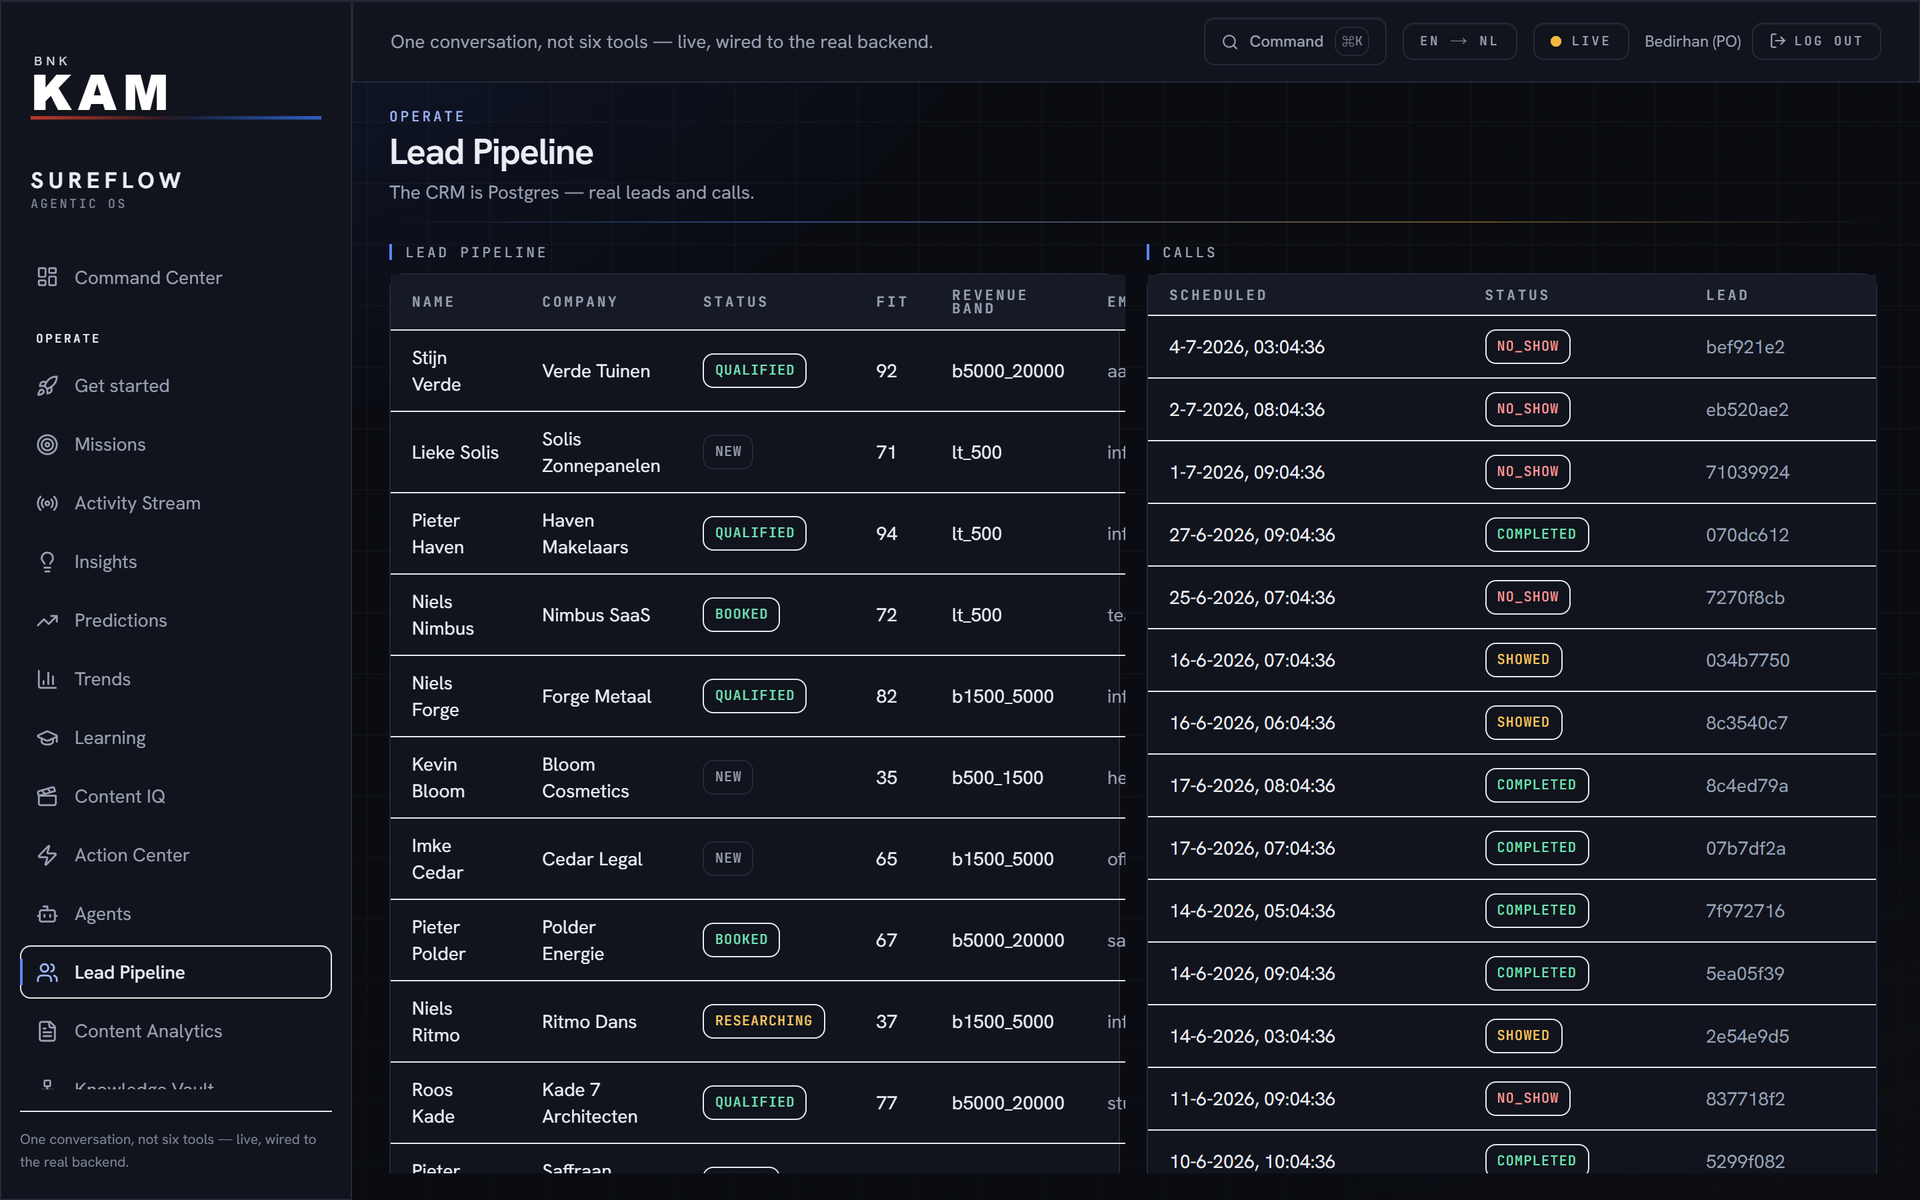Open the Command Center grid icon

[47, 277]
